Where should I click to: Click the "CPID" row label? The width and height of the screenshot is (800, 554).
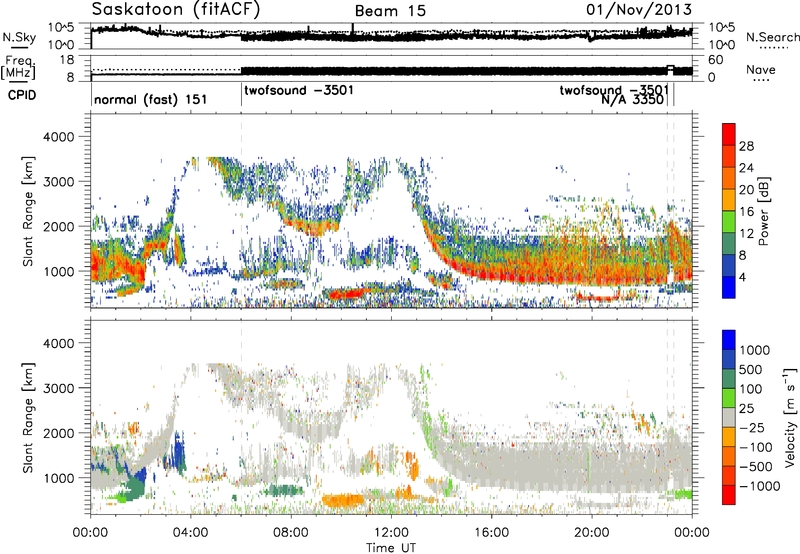(x=22, y=95)
